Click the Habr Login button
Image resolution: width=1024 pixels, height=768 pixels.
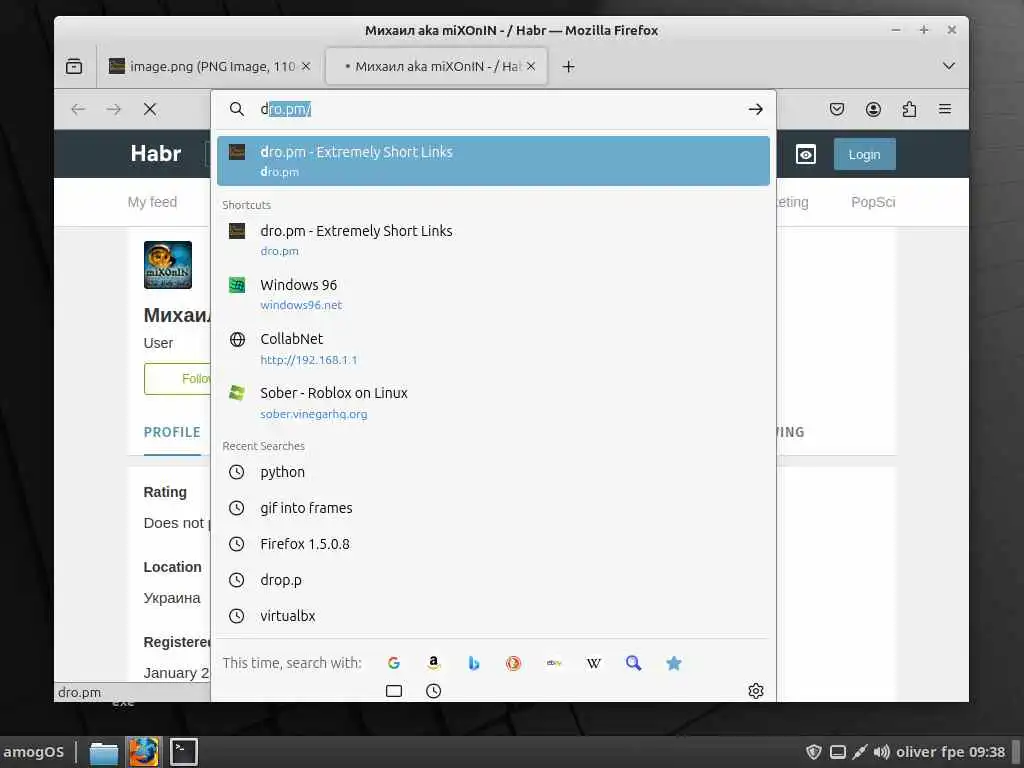pyautogui.click(x=864, y=155)
